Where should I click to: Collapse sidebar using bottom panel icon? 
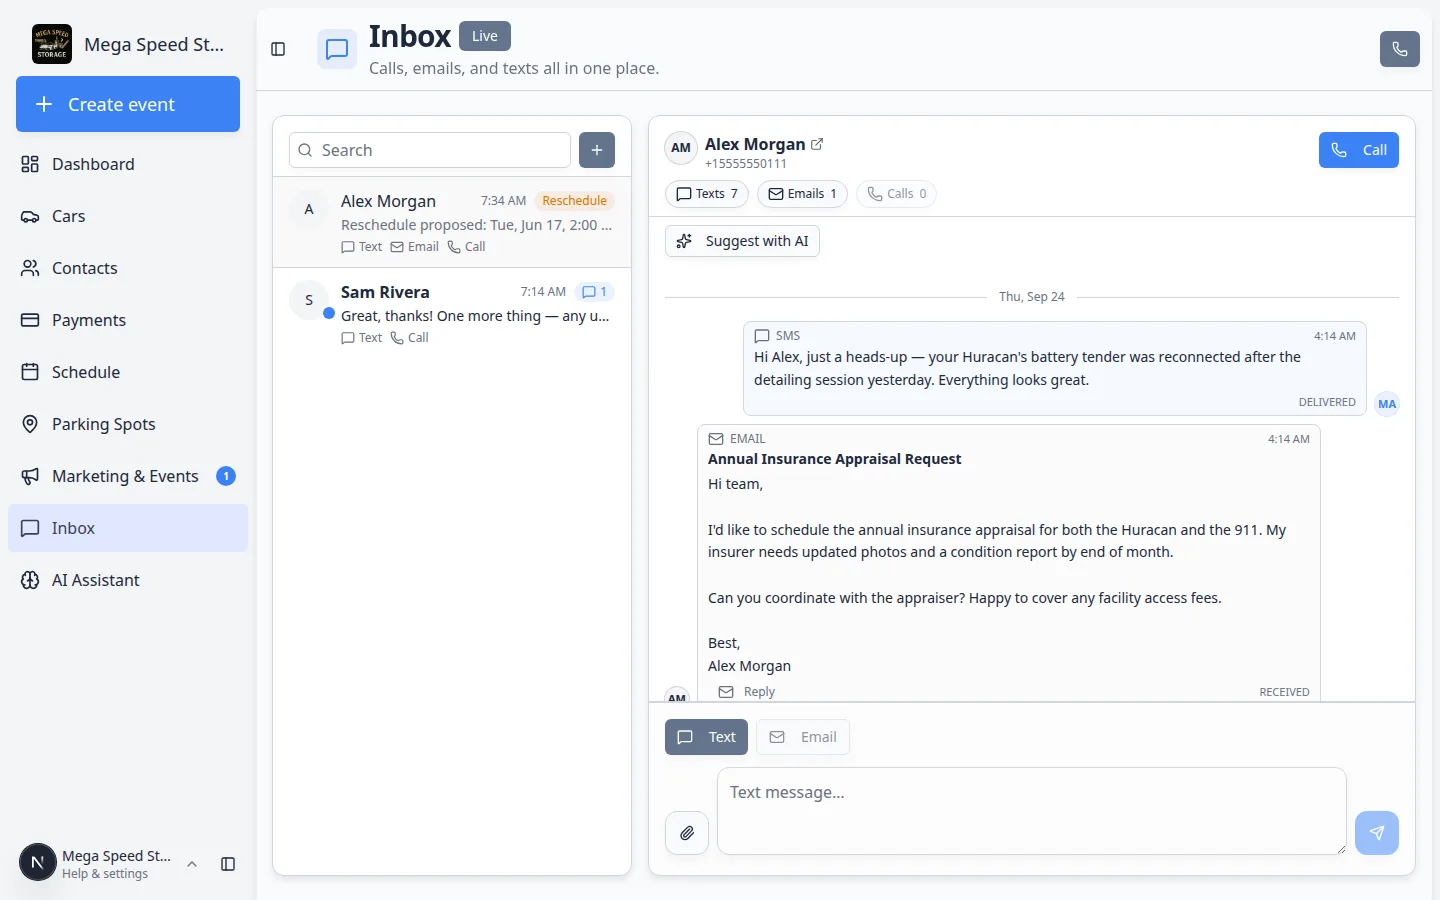click(x=228, y=864)
